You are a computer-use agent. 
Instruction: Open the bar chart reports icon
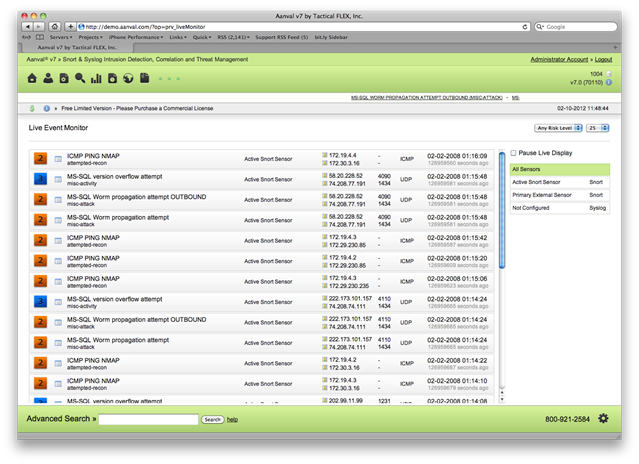[96, 78]
